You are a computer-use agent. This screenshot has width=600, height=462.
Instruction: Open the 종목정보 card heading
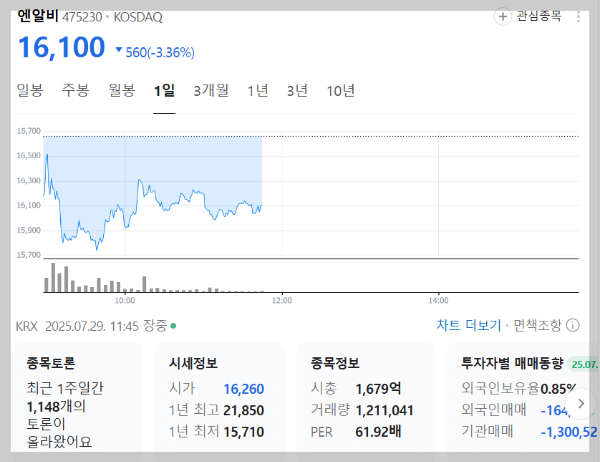[x=335, y=363]
